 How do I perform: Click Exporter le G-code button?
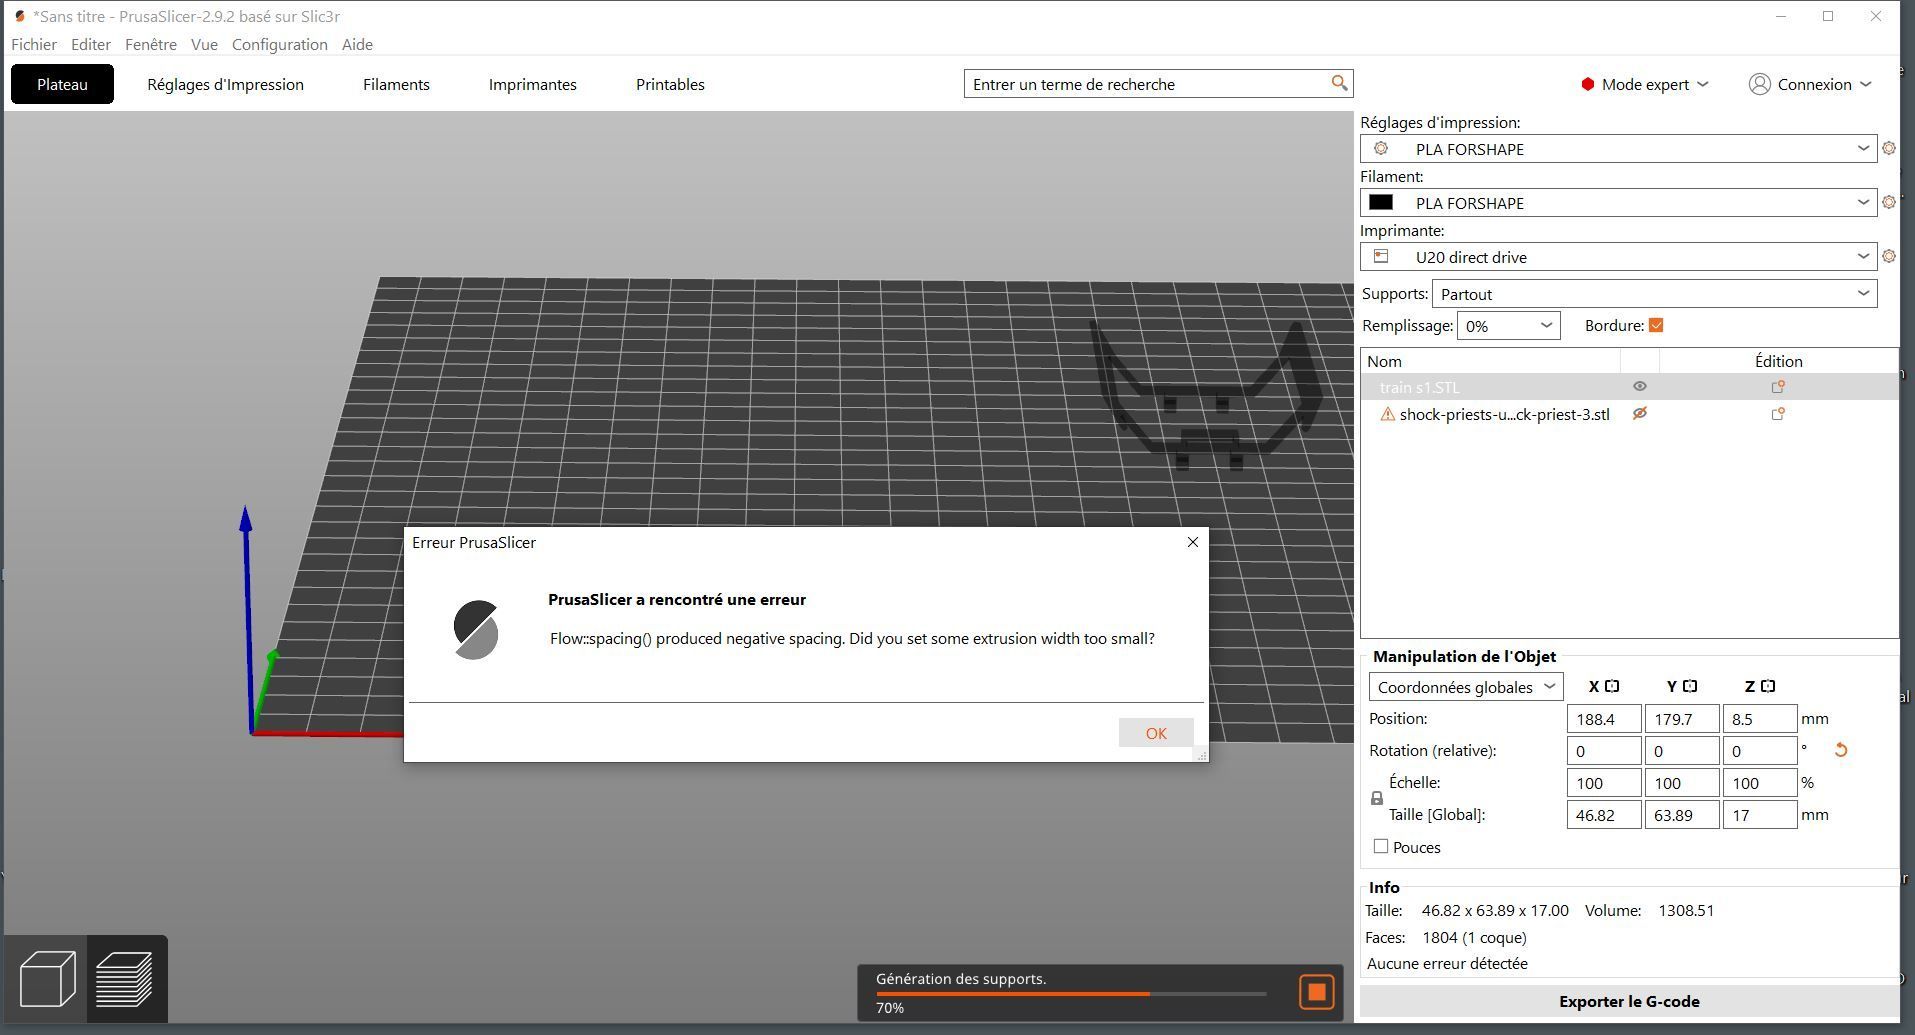point(1628,1001)
